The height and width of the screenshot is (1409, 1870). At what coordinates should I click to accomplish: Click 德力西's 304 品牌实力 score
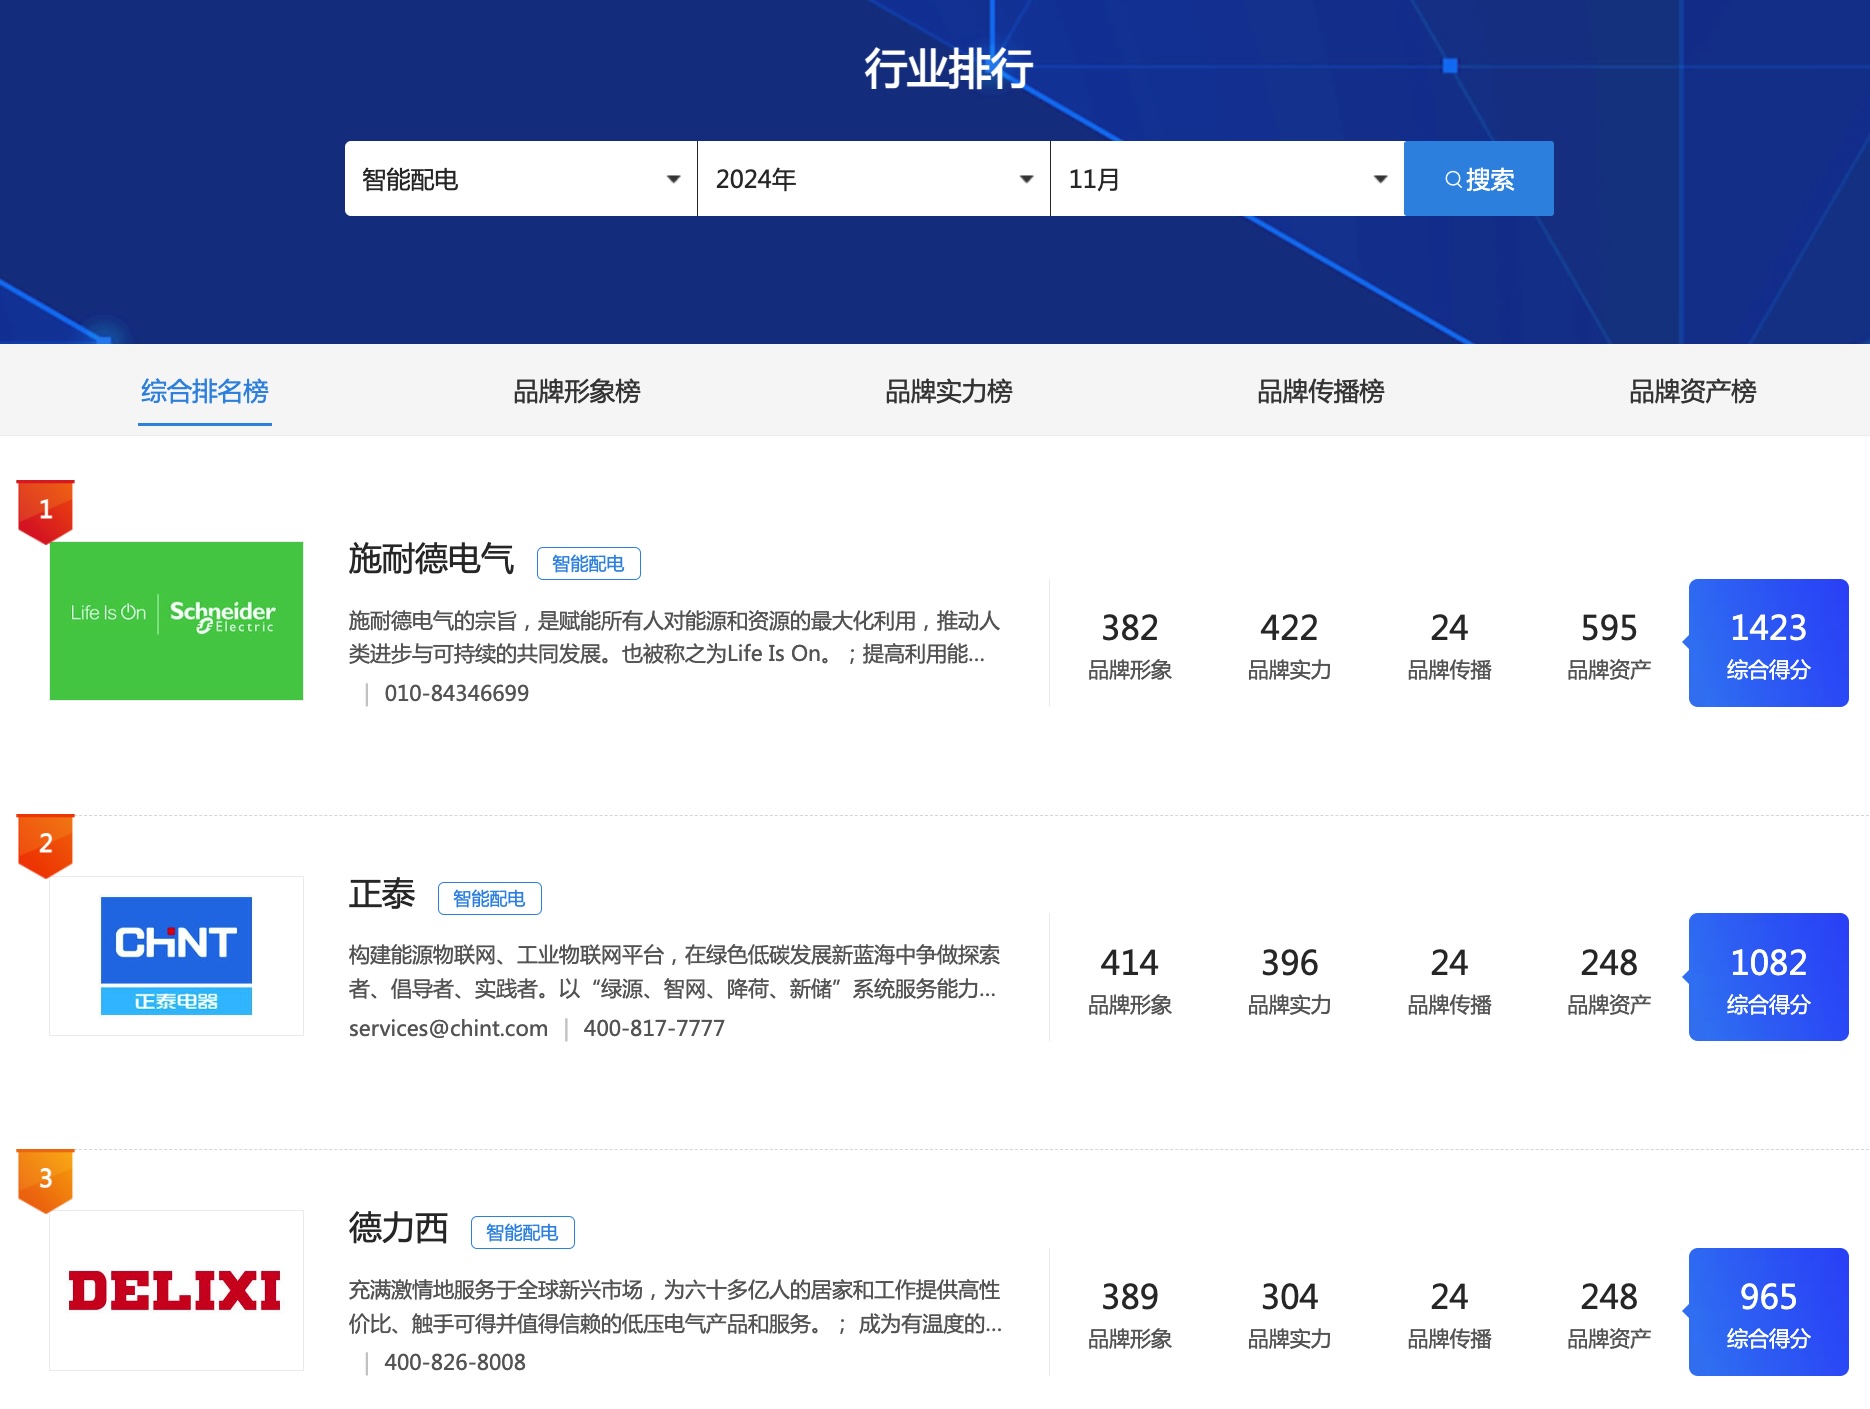coord(1289,1314)
